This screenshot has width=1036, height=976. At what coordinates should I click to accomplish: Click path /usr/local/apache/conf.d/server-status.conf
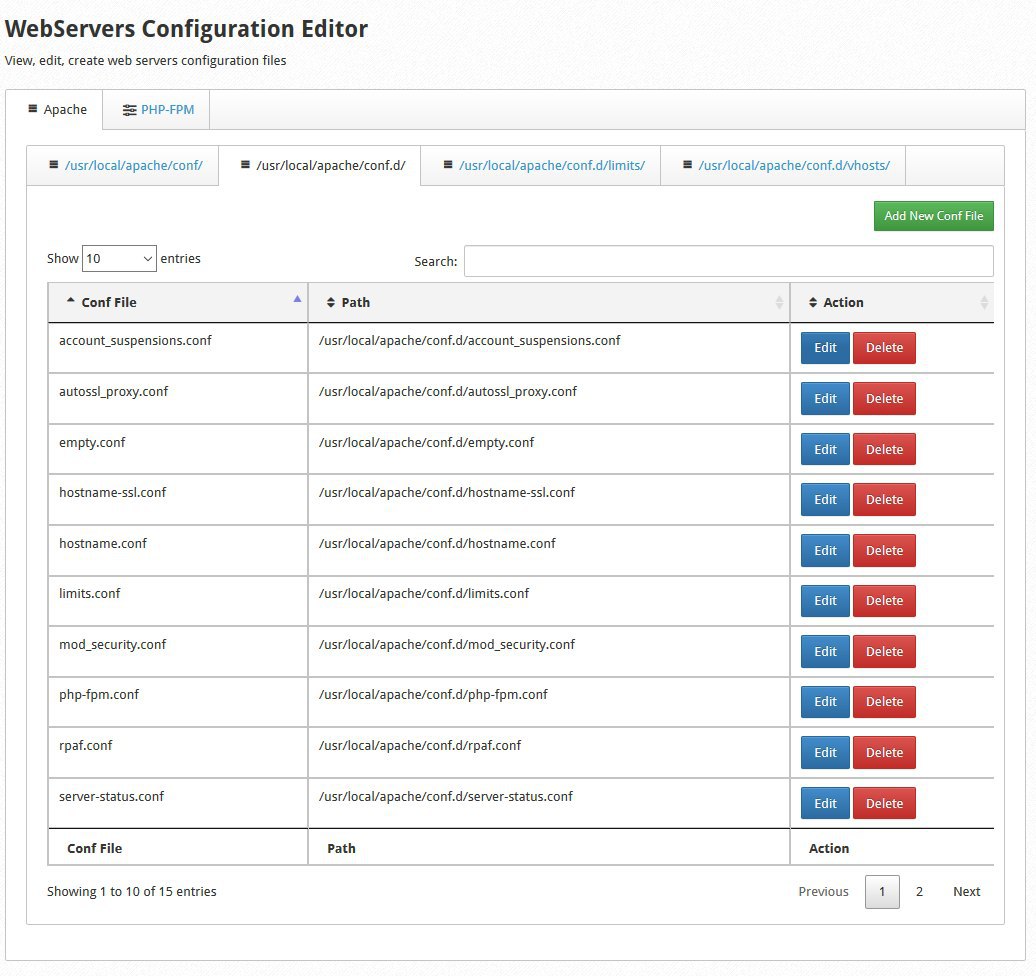click(x=446, y=797)
